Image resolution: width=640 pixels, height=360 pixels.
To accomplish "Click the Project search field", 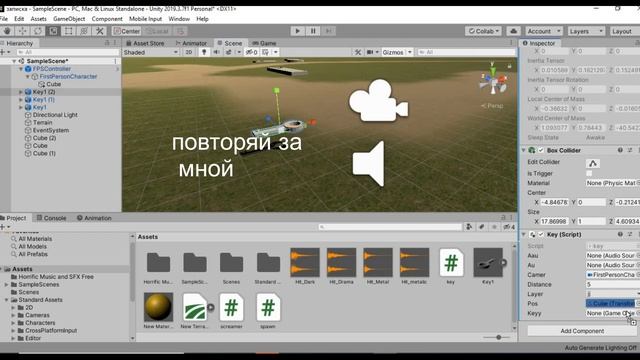I will pos(390,227).
